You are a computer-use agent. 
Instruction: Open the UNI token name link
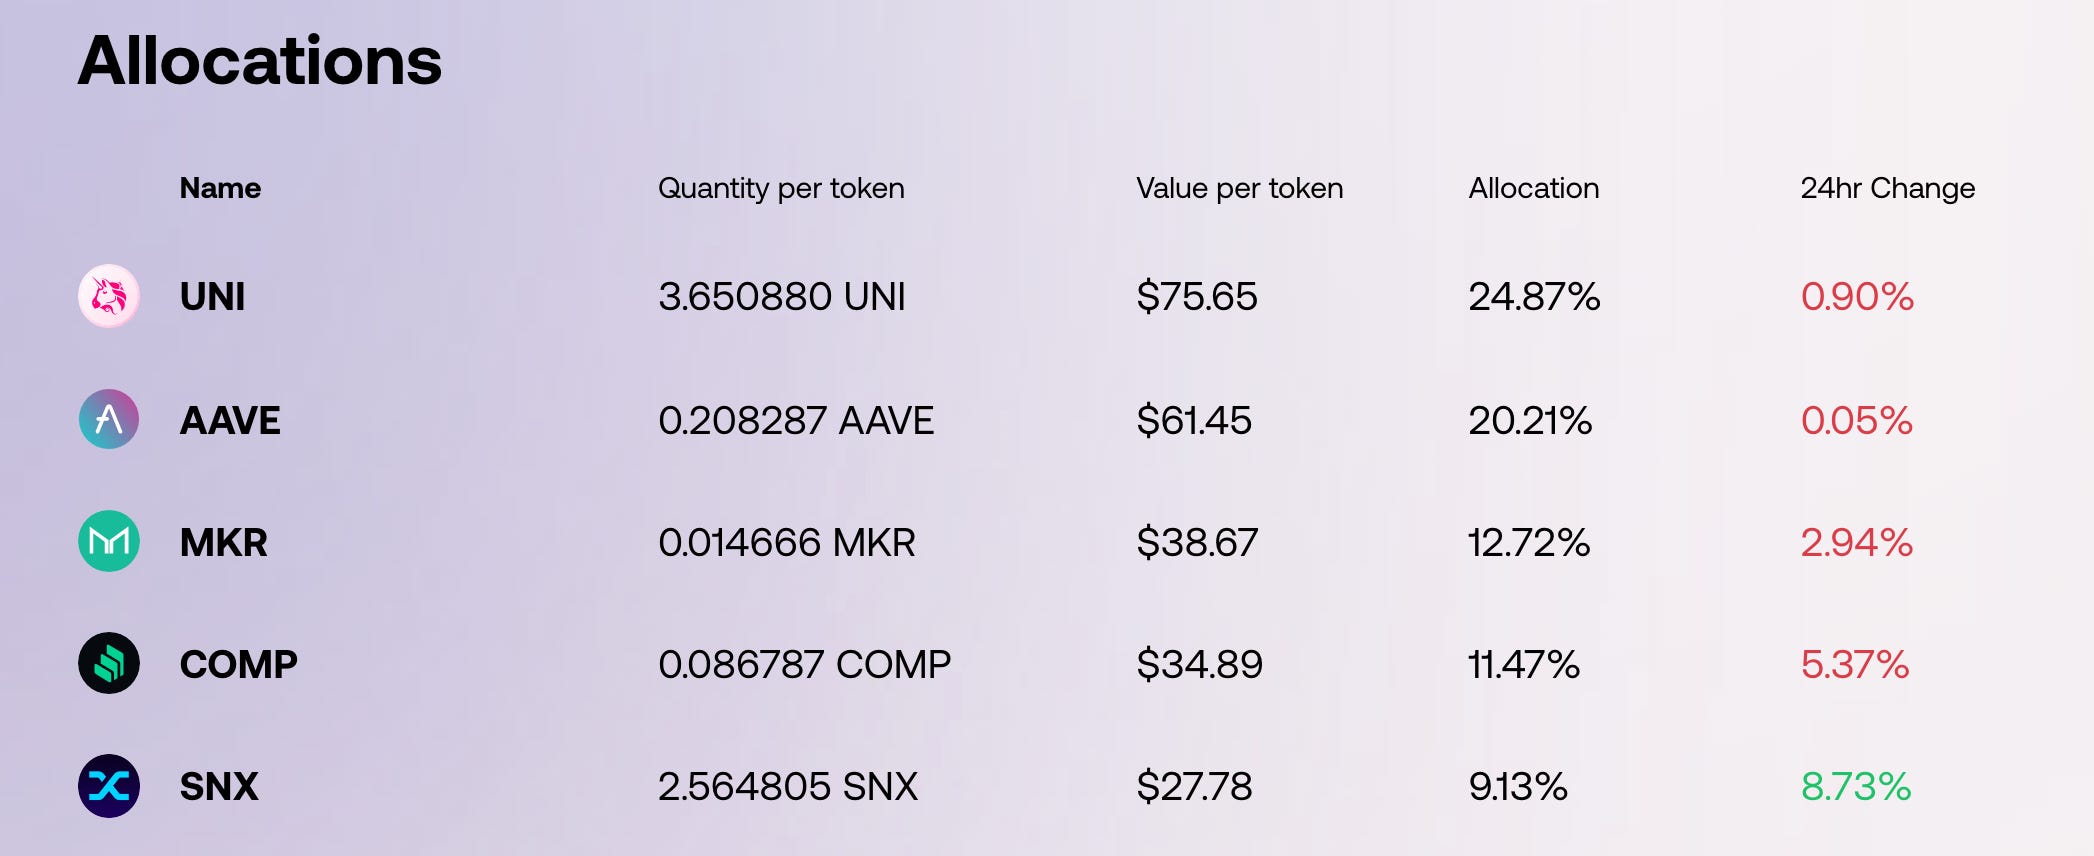tap(212, 297)
